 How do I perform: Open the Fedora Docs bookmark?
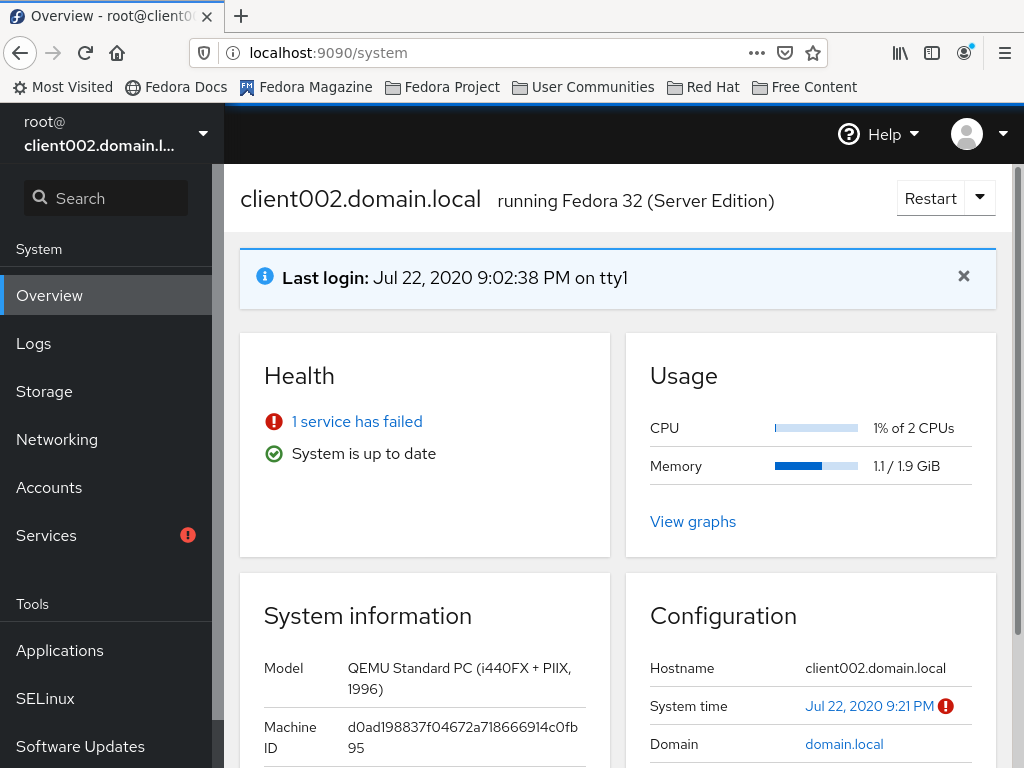(x=176, y=88)
